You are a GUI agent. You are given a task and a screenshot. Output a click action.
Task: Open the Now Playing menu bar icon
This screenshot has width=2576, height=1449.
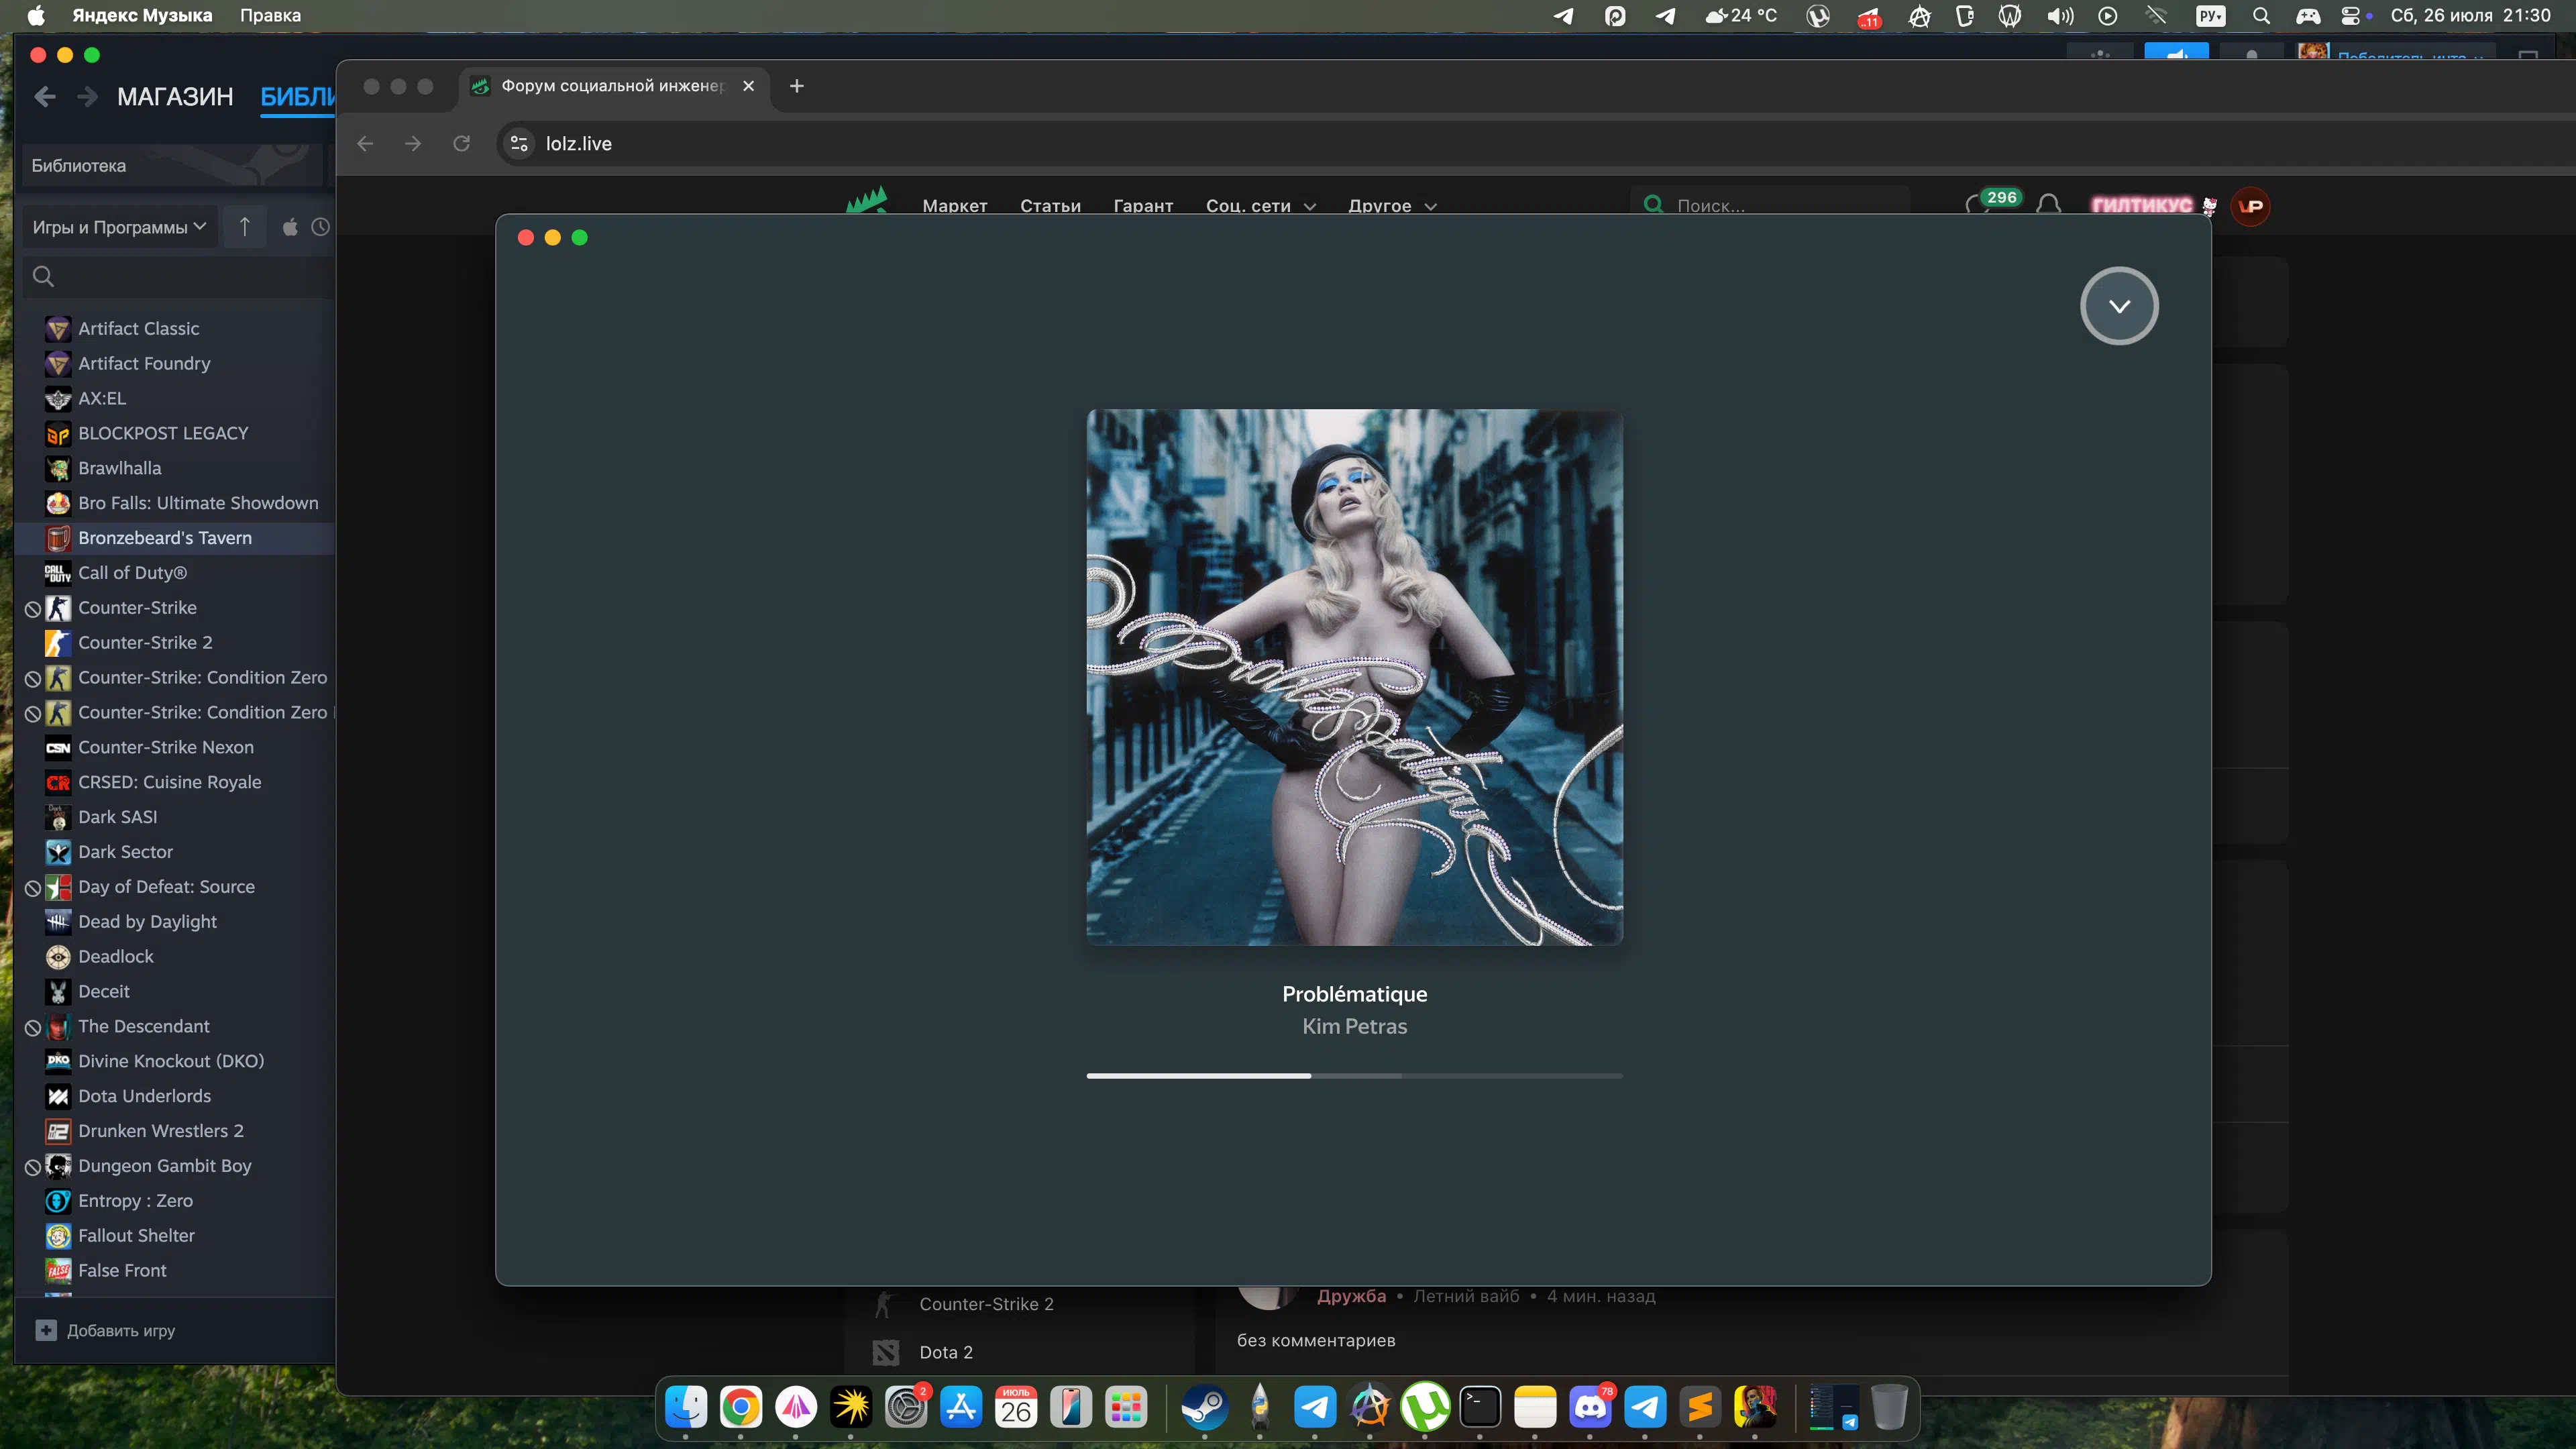(2107, 16)
